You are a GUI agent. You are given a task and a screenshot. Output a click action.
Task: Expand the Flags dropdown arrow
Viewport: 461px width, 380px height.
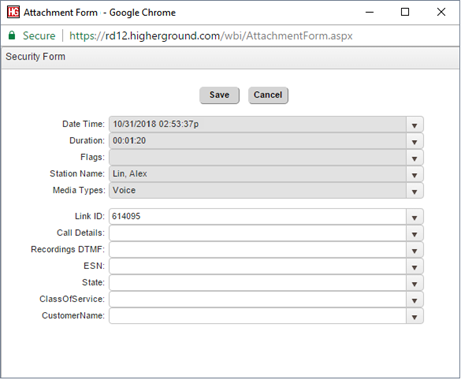point(415,158)
